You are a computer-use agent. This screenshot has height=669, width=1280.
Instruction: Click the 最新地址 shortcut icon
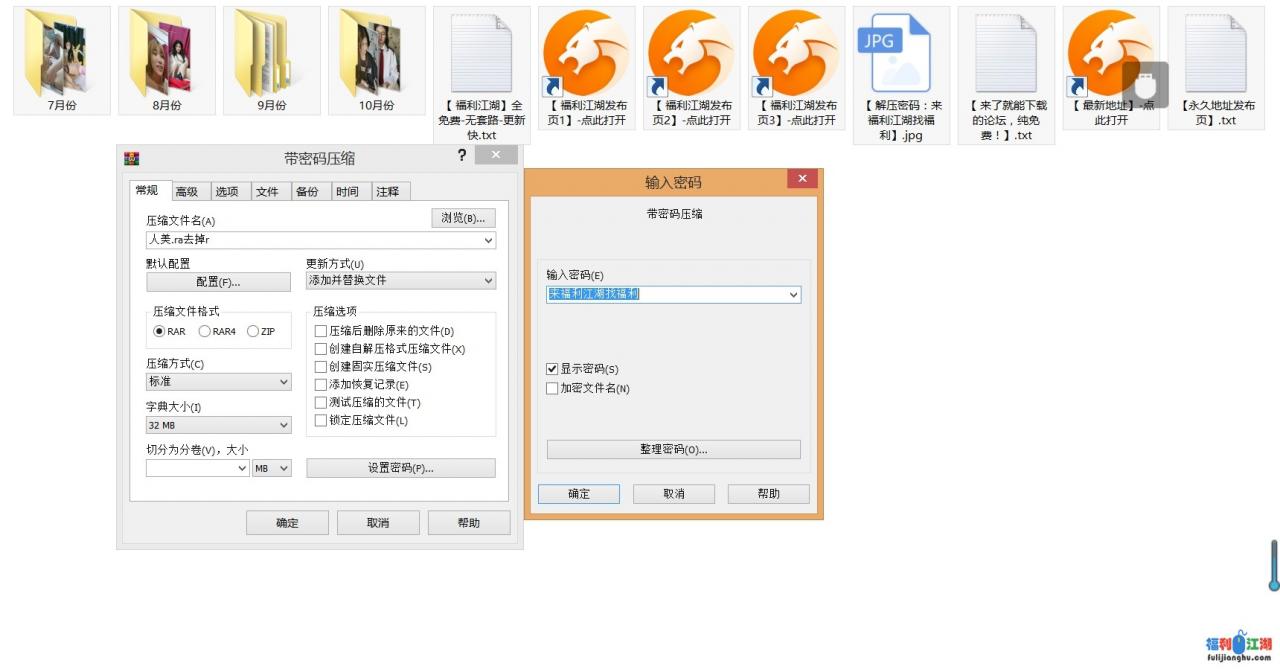click(1110, 55)
